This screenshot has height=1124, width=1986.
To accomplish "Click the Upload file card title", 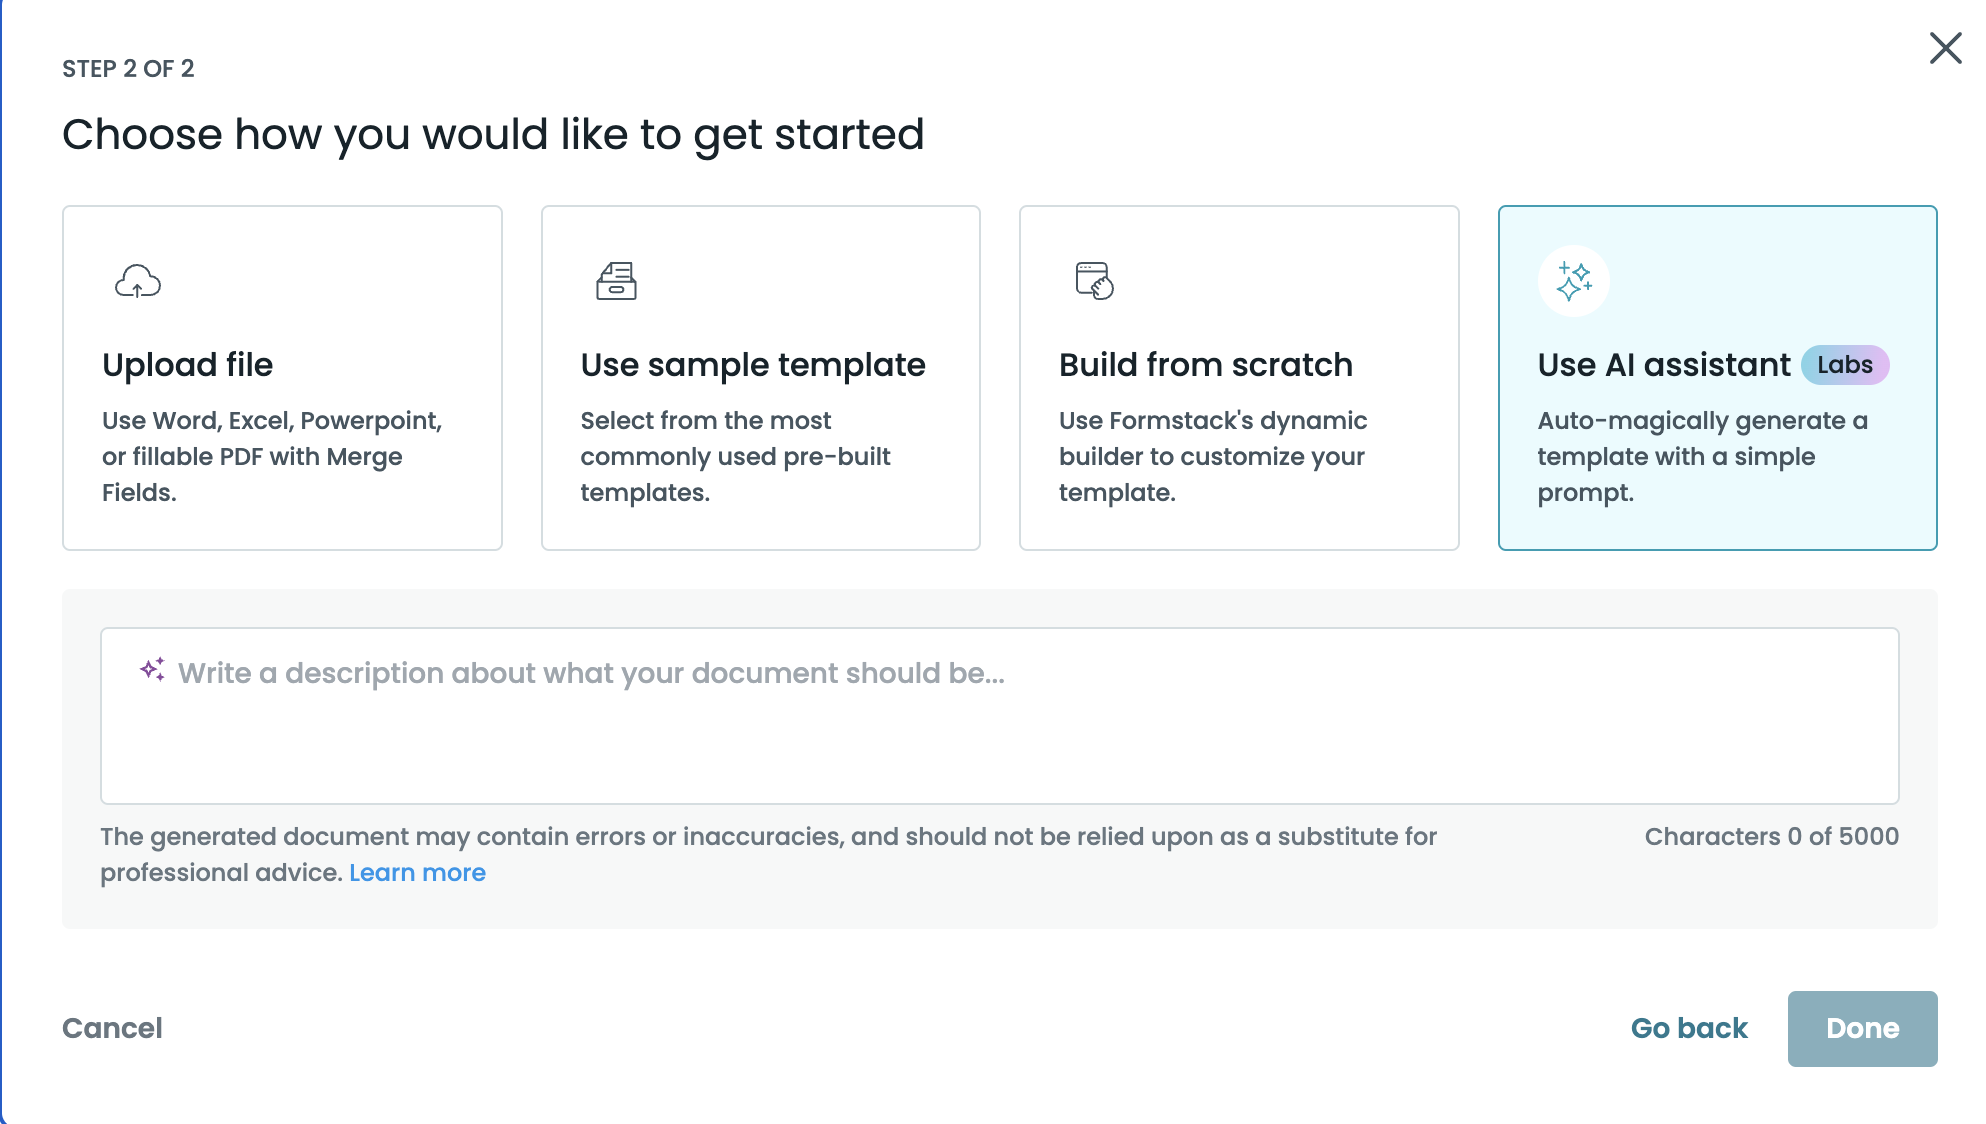I will [x=187, y=364].
